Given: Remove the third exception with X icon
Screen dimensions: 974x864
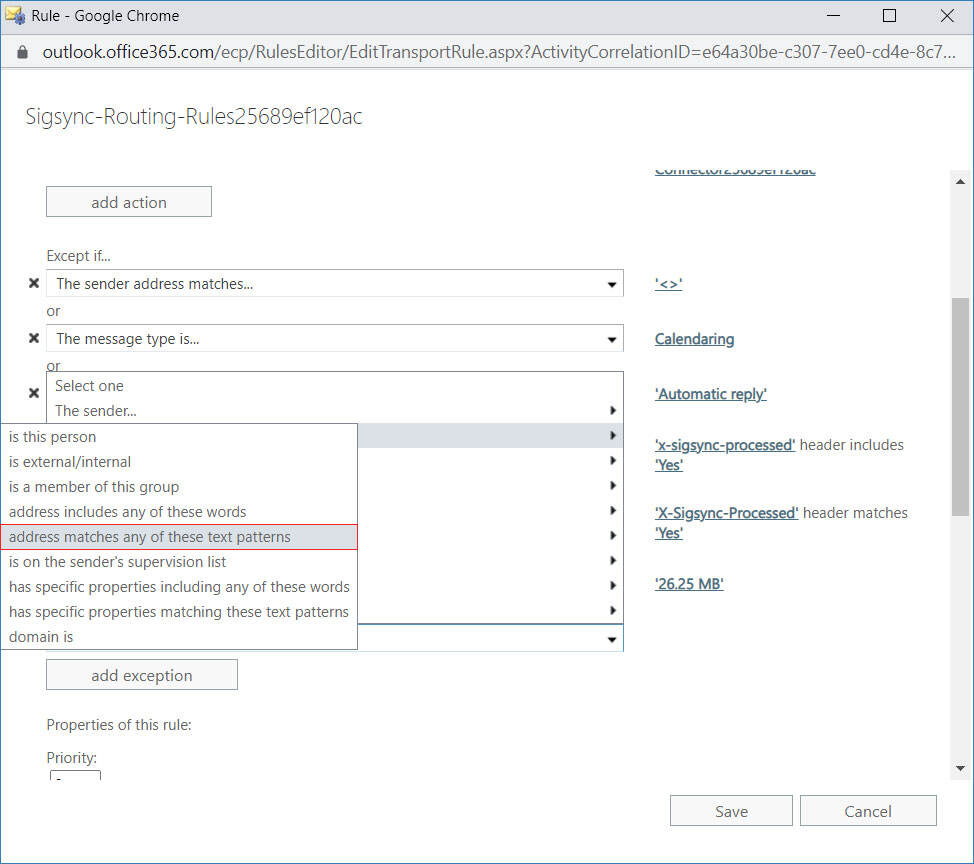Looking at the screenshot, I should [x=33, y=393].
